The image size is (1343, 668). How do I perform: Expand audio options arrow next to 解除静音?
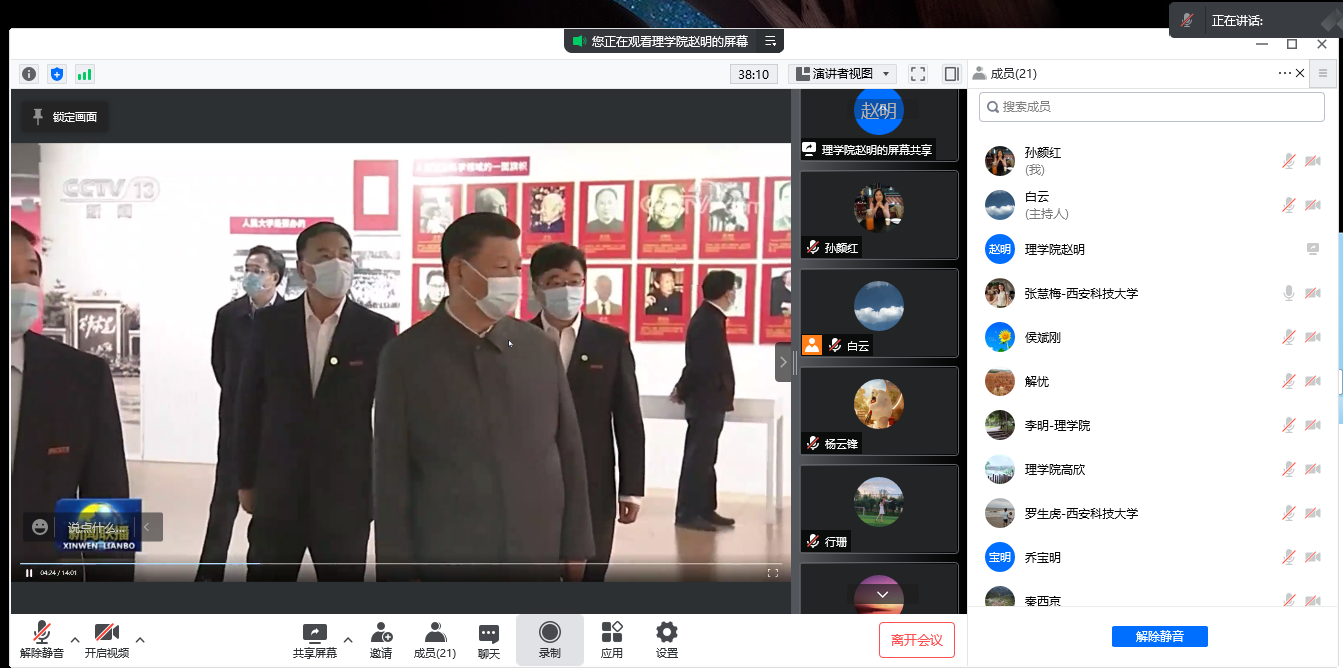75,640
